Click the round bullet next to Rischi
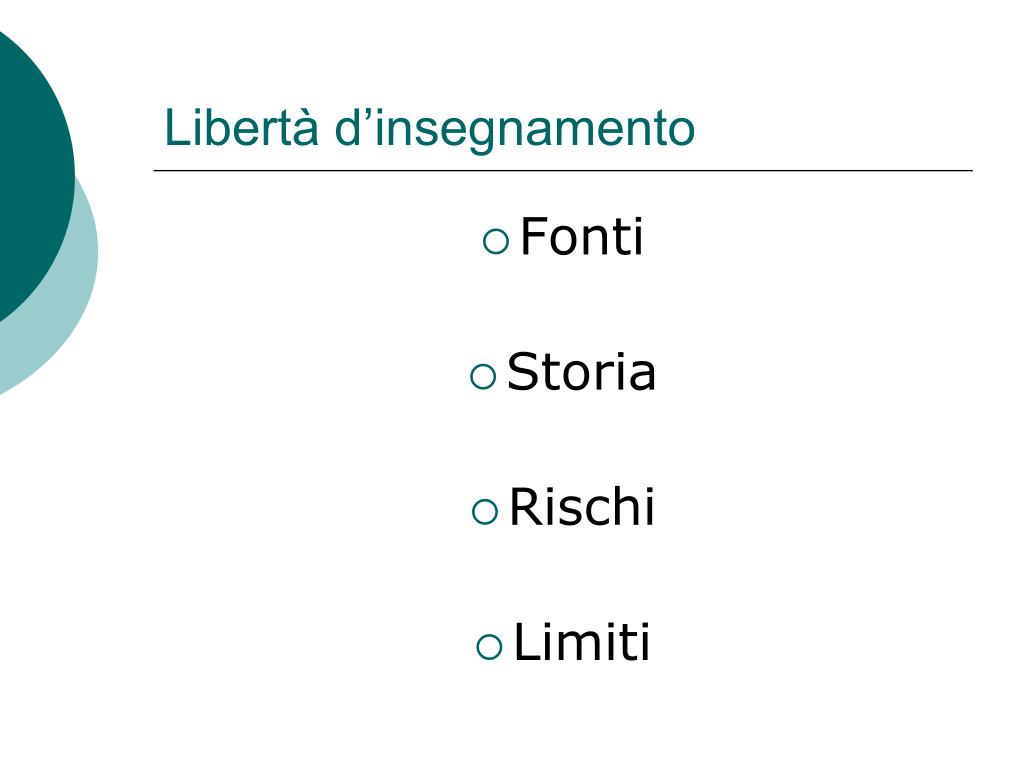The height and width of the screenshot is (768, 1024). click(485, 511)
